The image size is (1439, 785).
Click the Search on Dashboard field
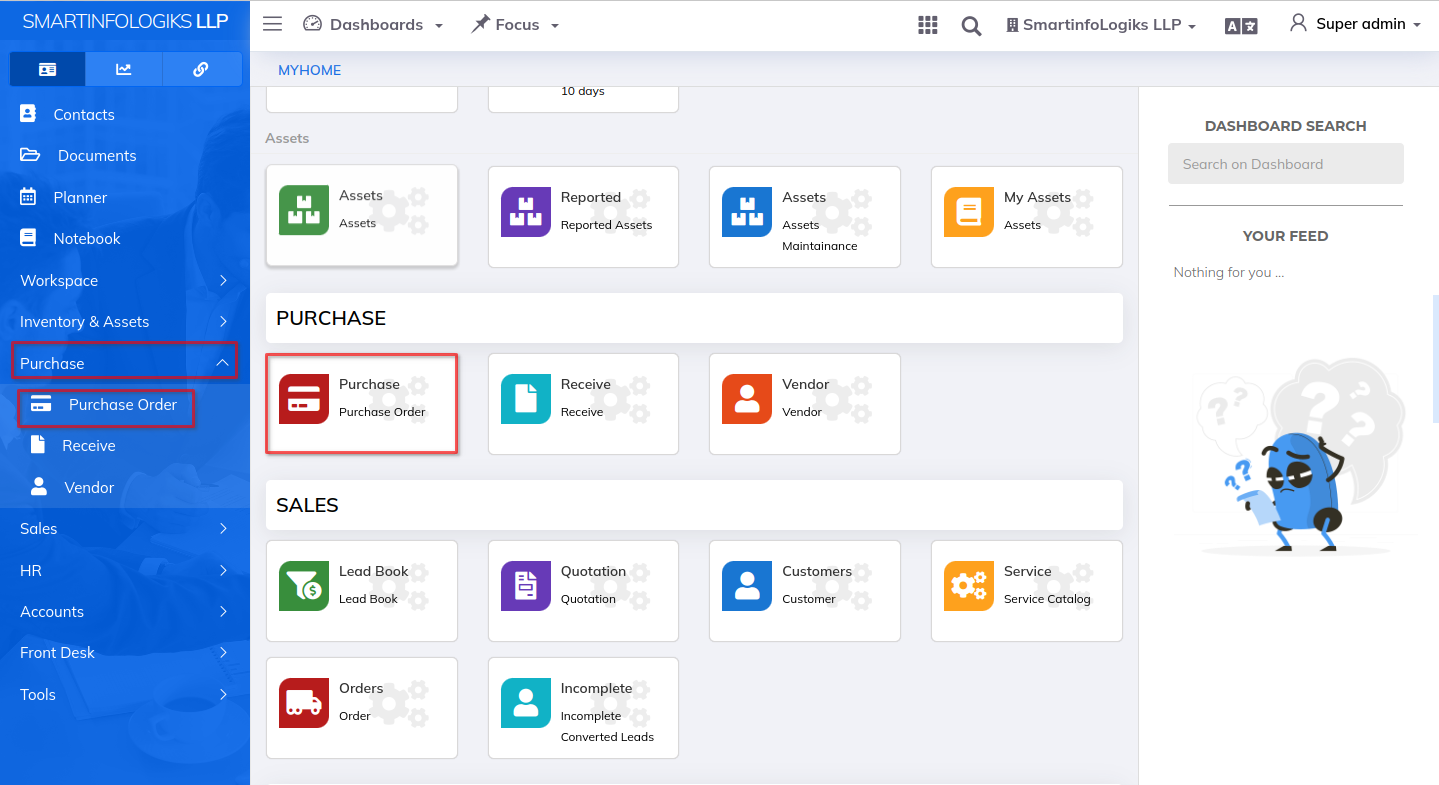(1285, 164)
